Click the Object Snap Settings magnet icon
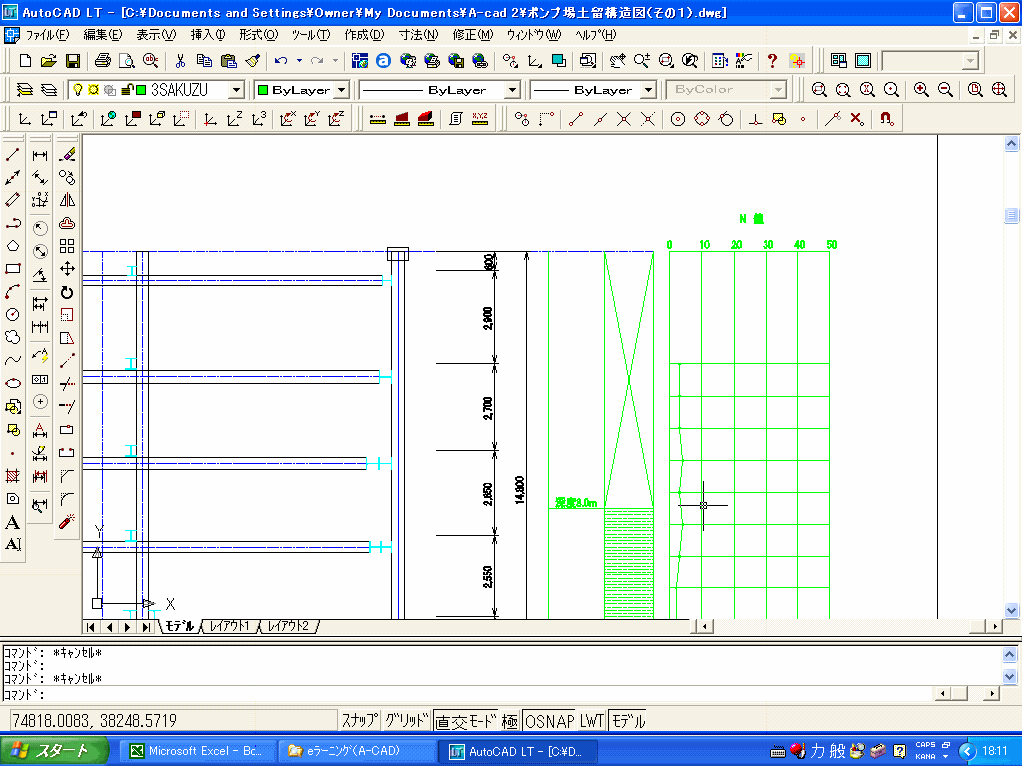The height and width of the screenshot is (767, 1023). (x=886, y=119)
